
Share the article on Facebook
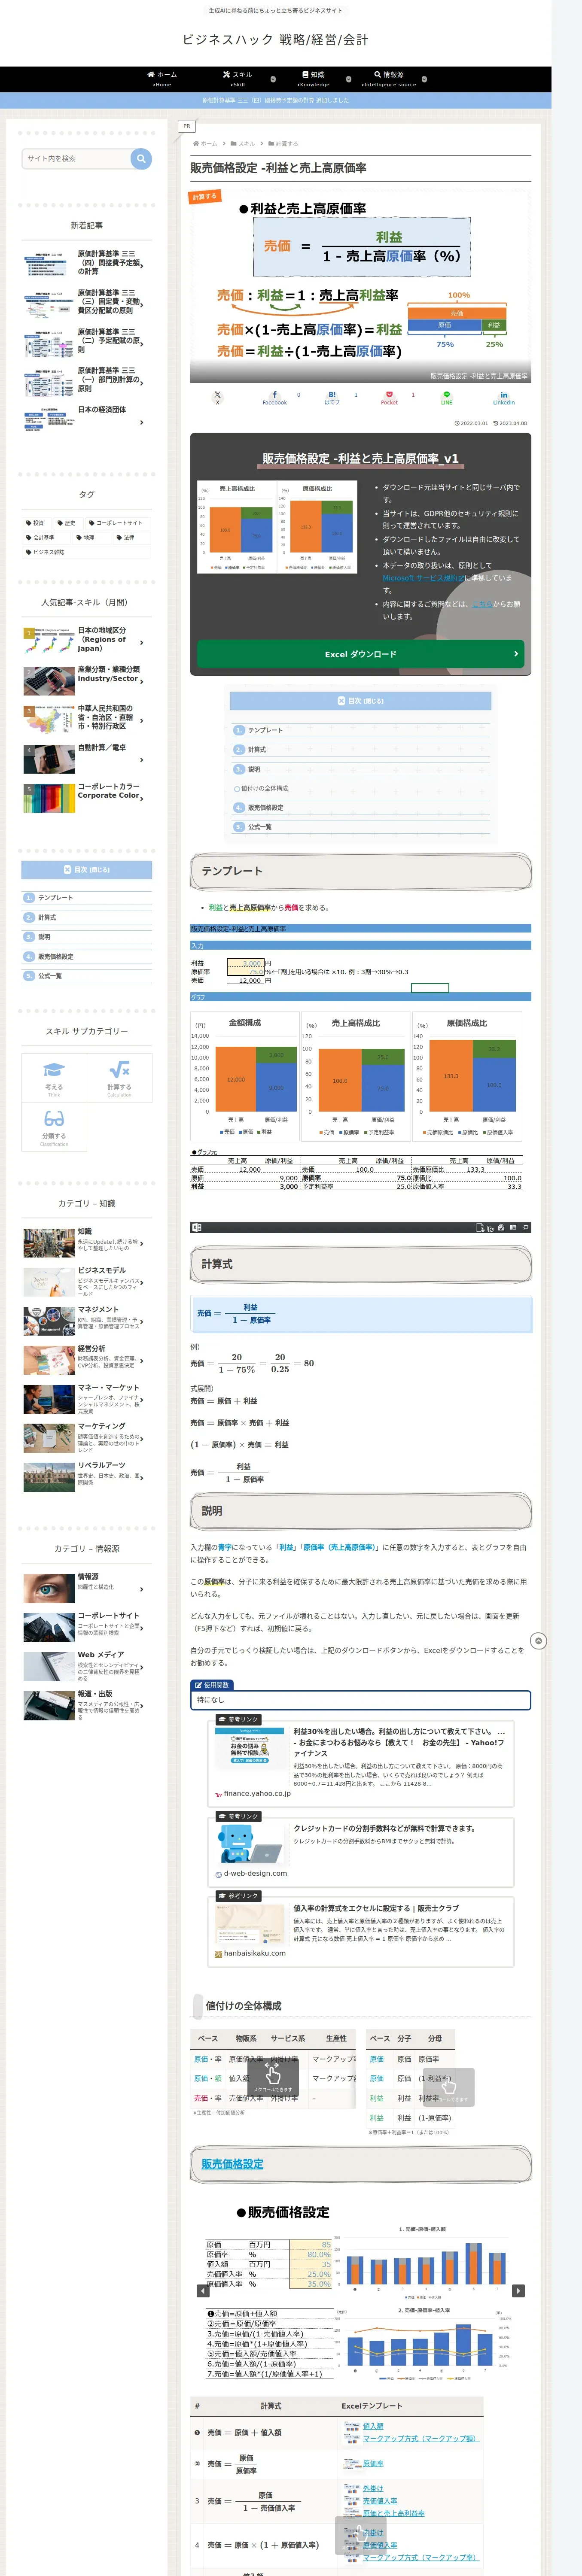(275, 397)
